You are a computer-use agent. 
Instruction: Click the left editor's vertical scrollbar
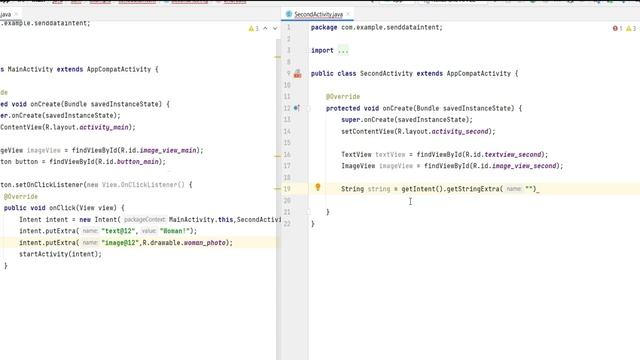coord(278,199)
